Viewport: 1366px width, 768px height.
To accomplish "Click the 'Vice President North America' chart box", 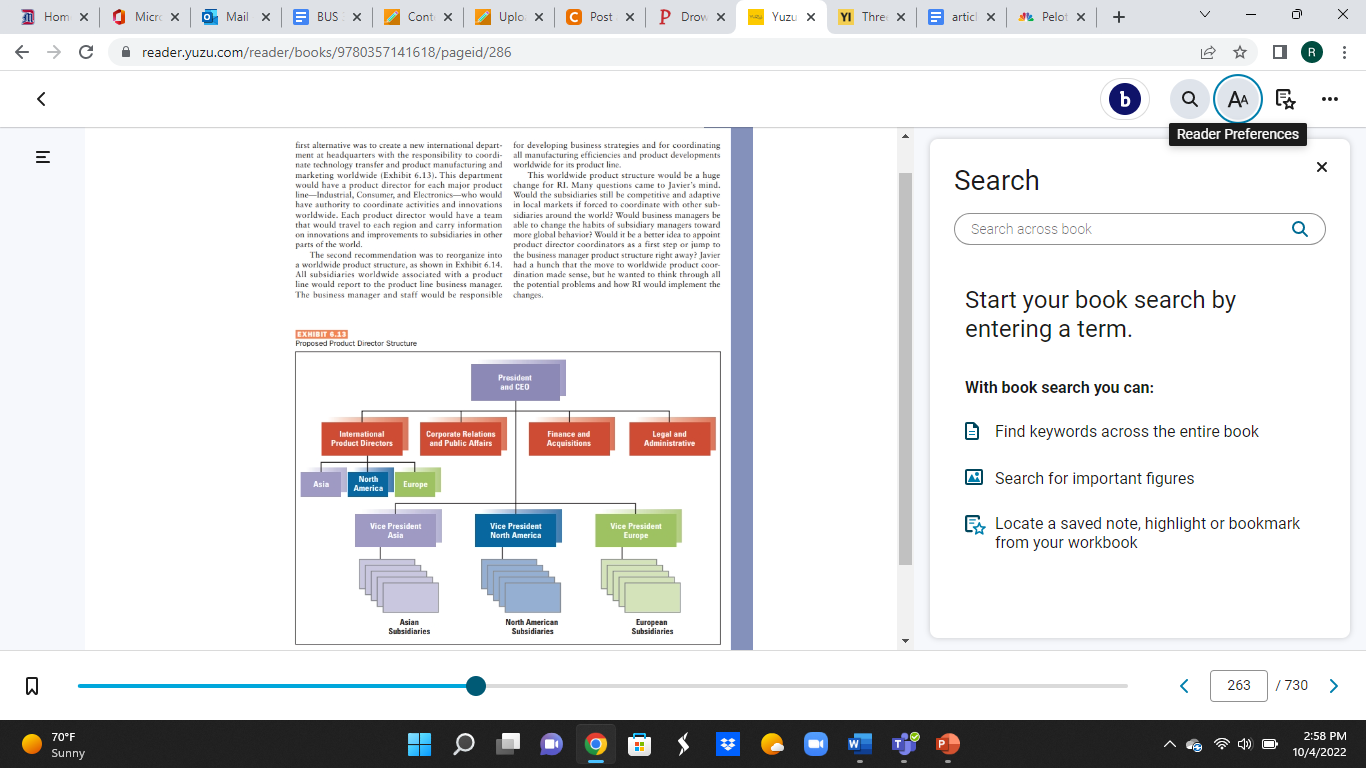I will (515, 530).
